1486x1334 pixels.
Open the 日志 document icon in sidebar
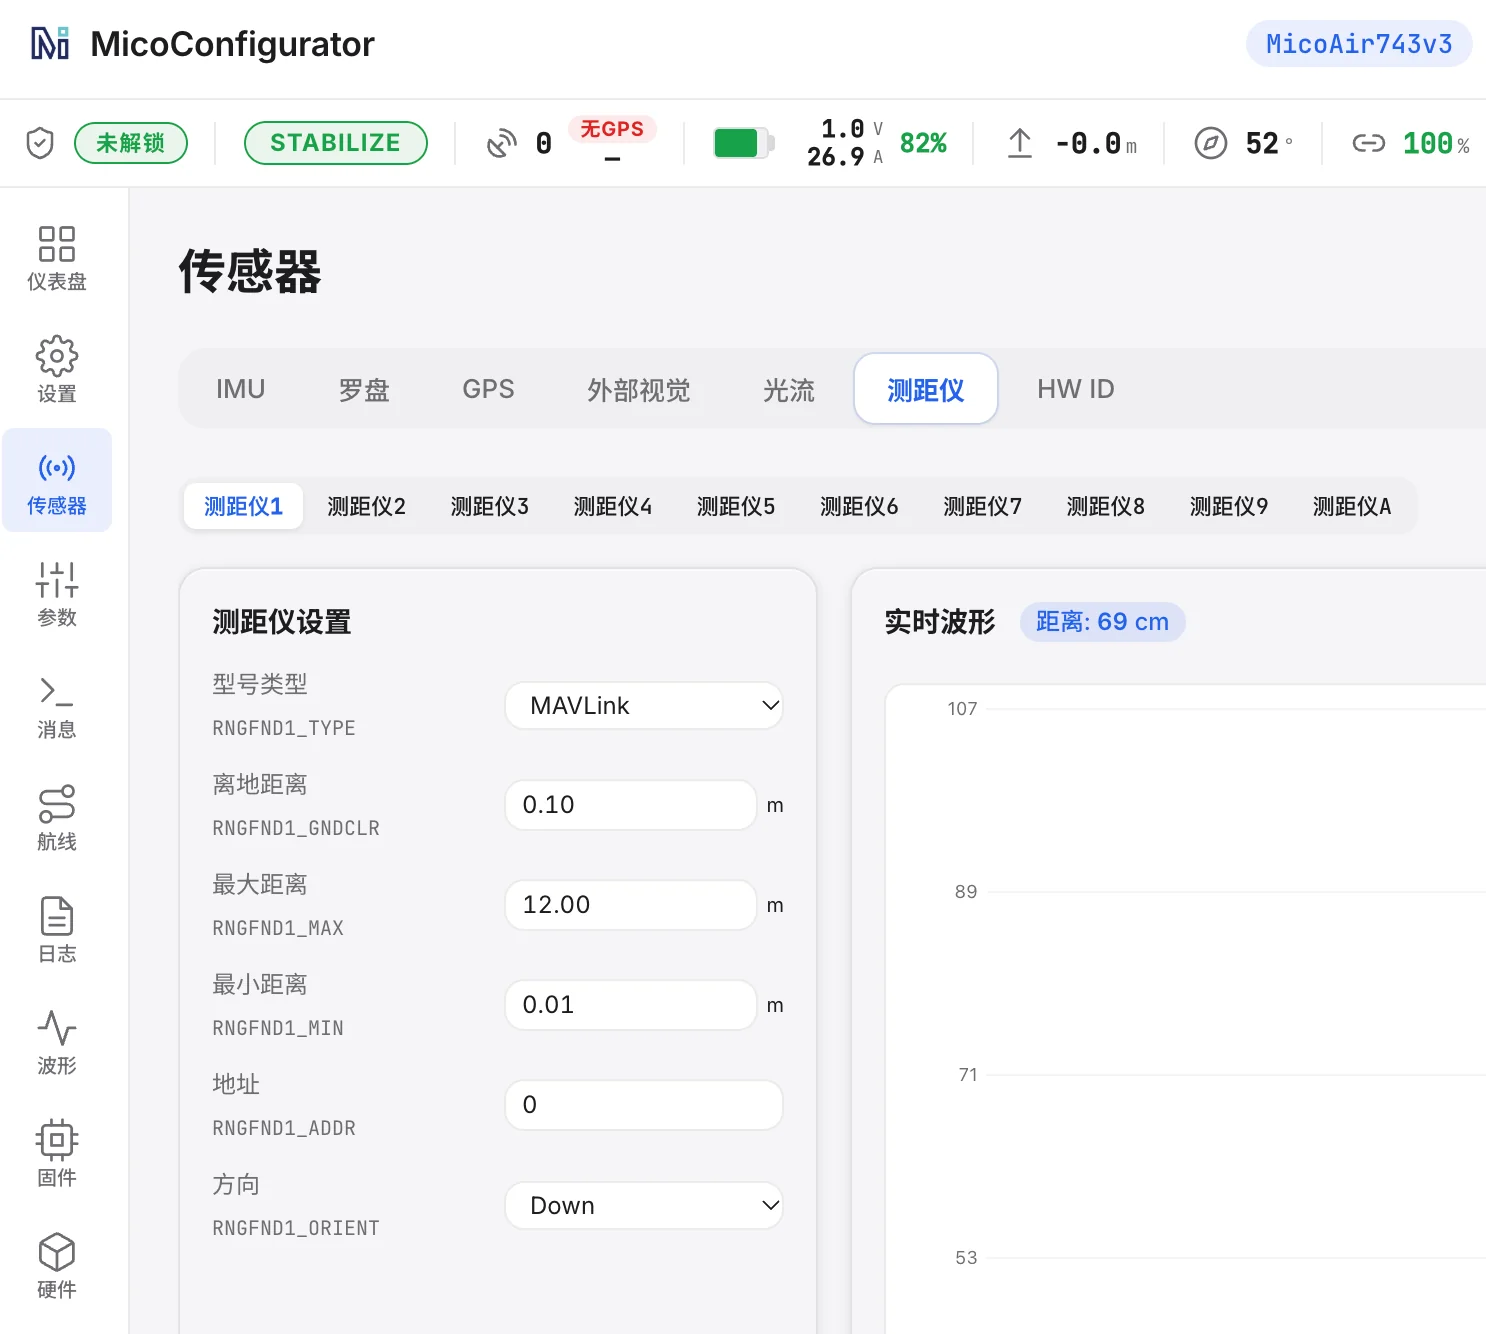pyautogui.click(x=57, y=916)
